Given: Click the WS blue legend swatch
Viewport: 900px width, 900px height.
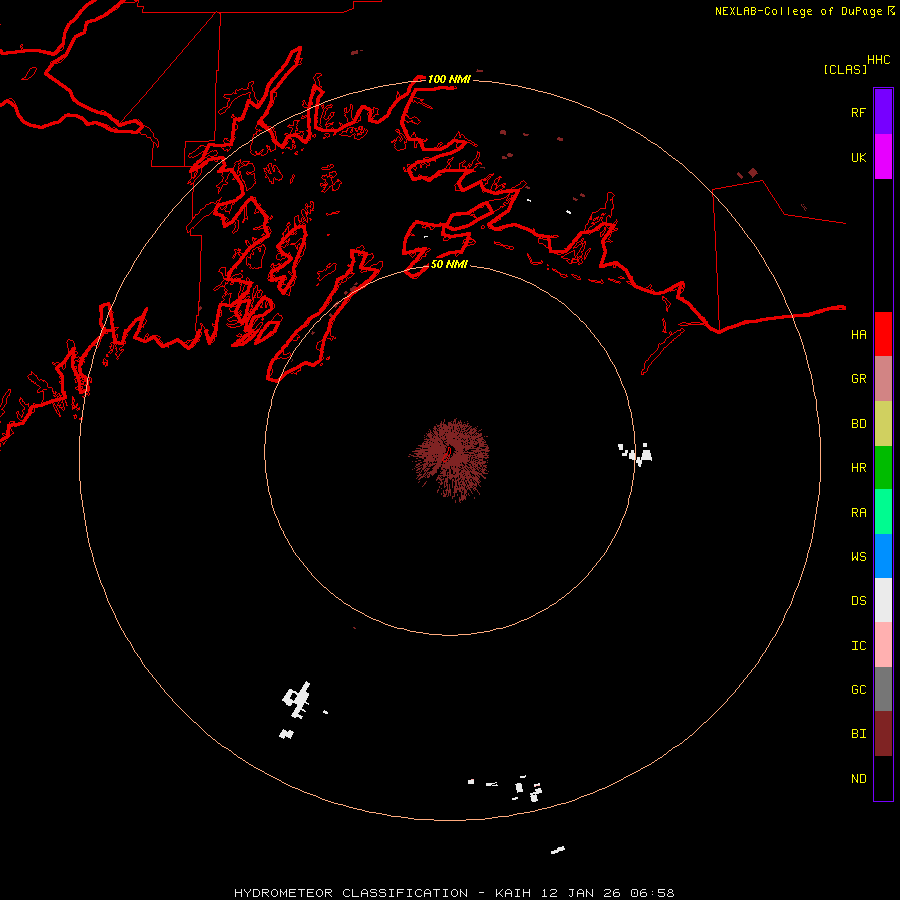Looking at the screenshot, I should [x=883, y=556].
